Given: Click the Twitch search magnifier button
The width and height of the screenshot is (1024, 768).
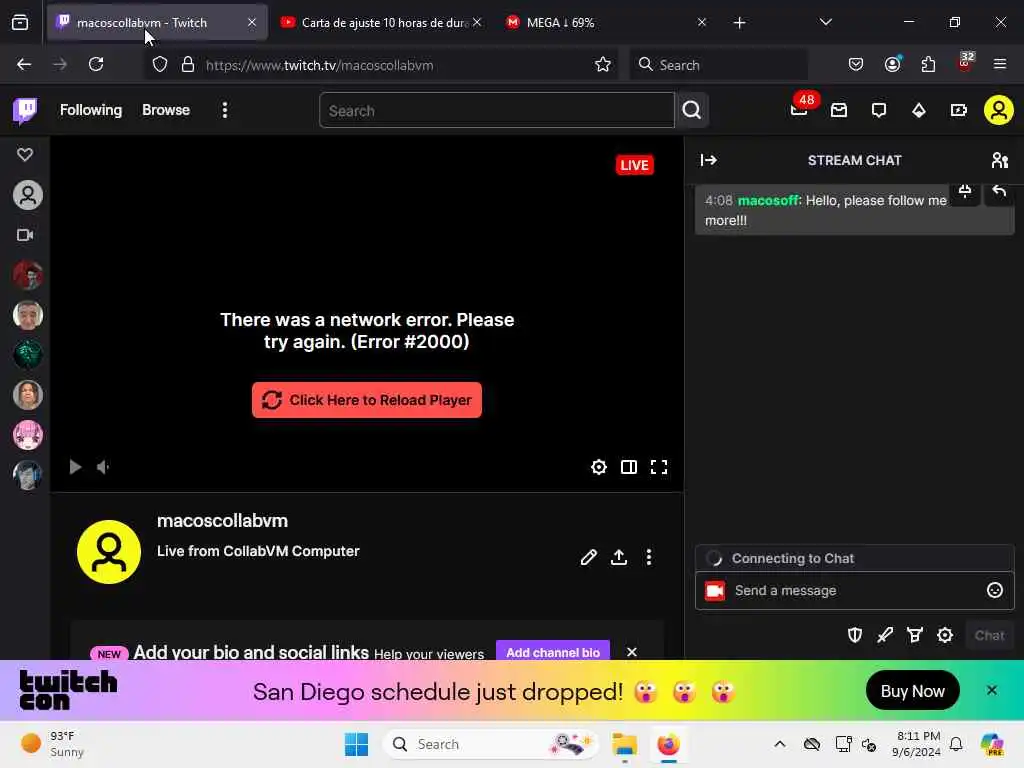Looking at the screenshot, I should click(x=692, y=110).
